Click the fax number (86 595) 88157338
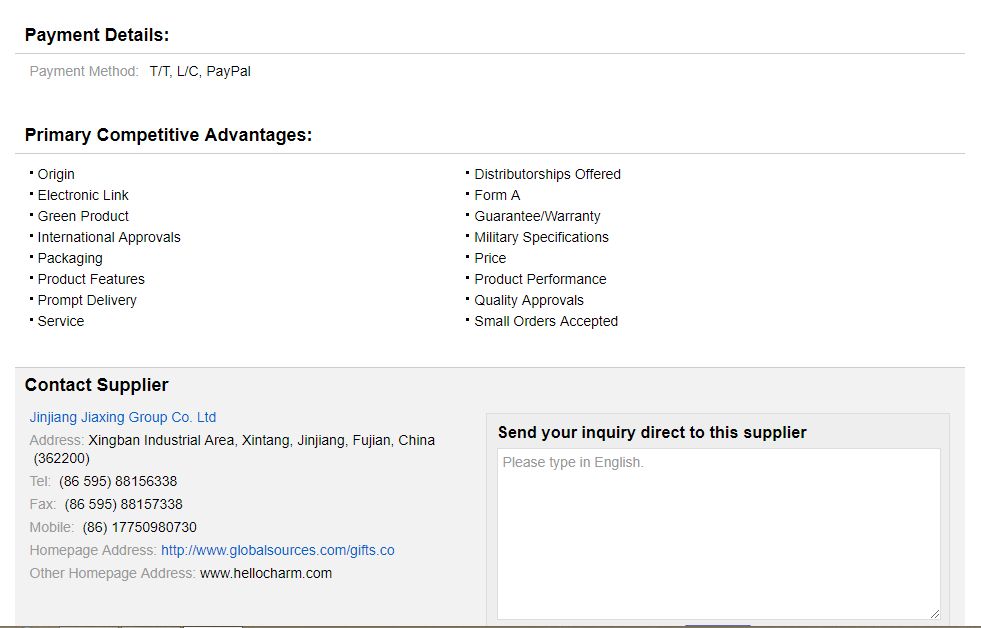 click(124, 505)
